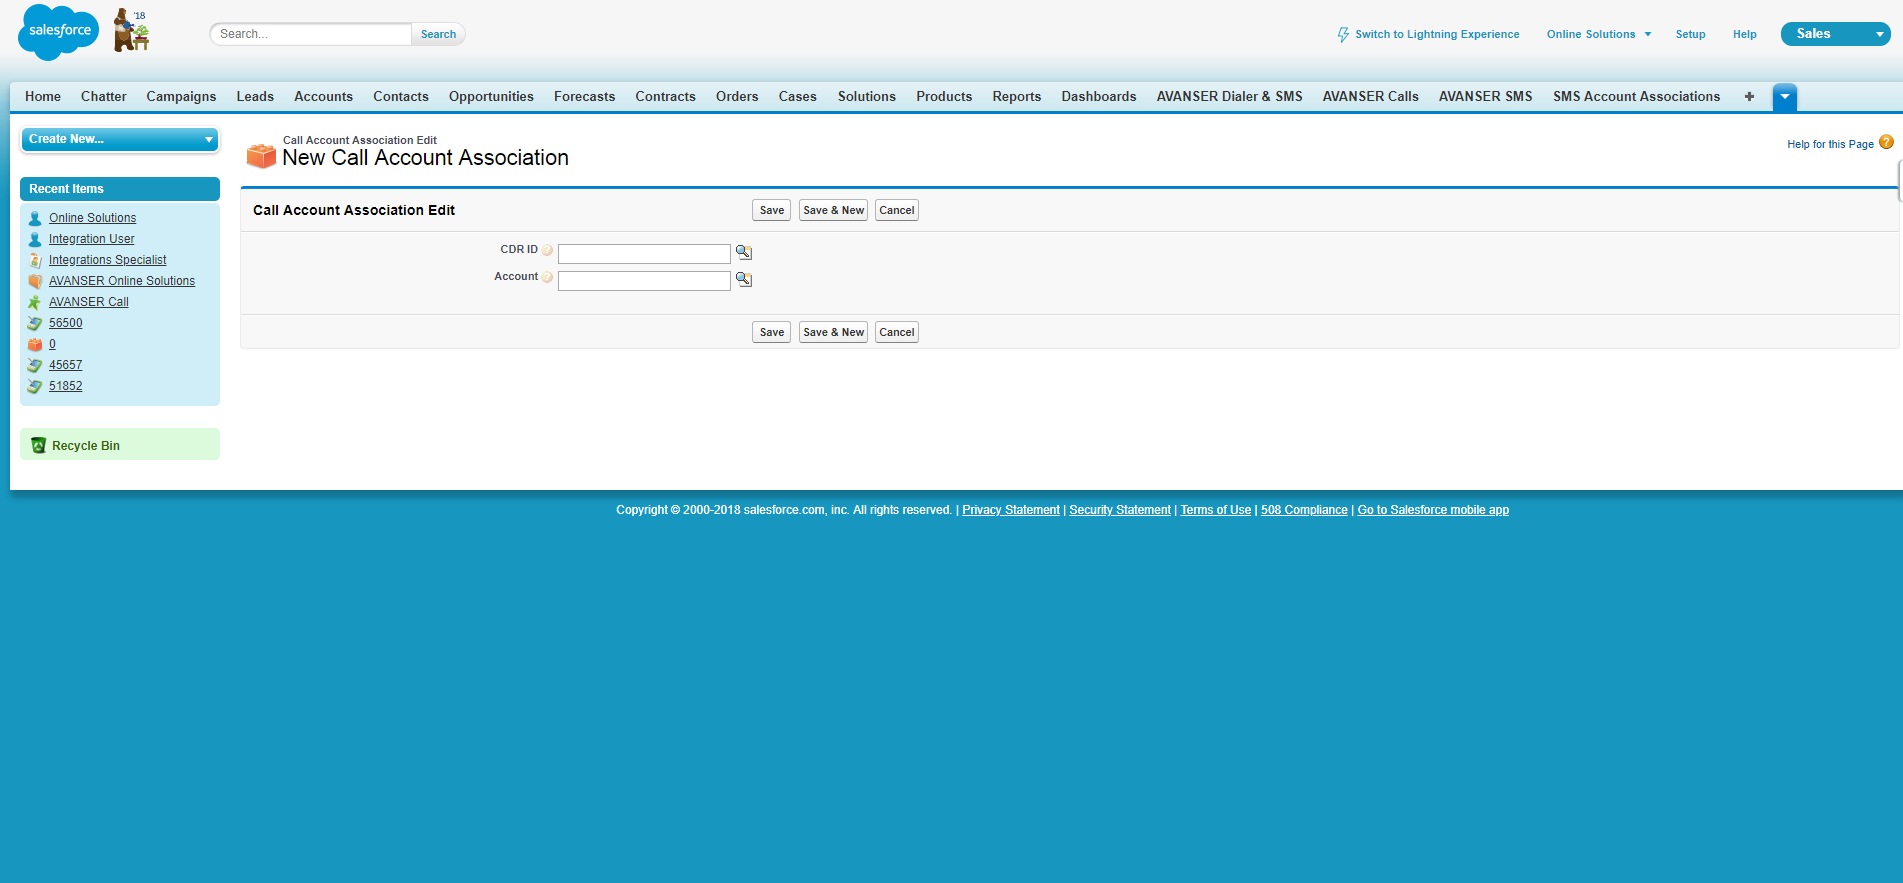Go to the Products tab
Screen dimensions: 1903x883
944,97
